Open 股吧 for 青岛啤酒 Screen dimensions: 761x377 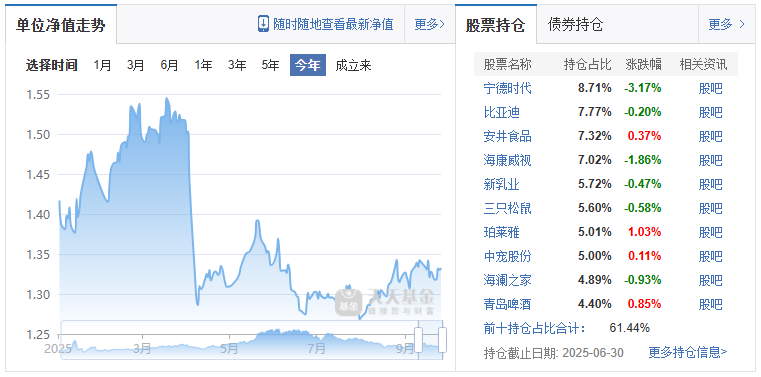[711, 304]
